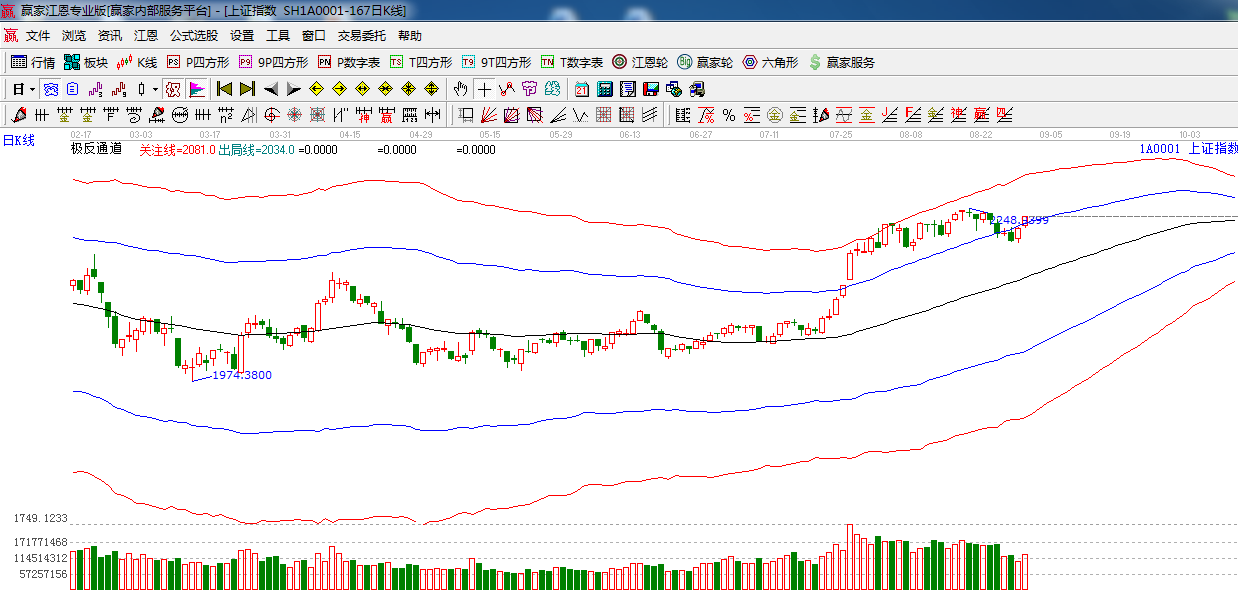1238x590 pixels.
Task: Click the calendar date icon
Action: point(581,89)
